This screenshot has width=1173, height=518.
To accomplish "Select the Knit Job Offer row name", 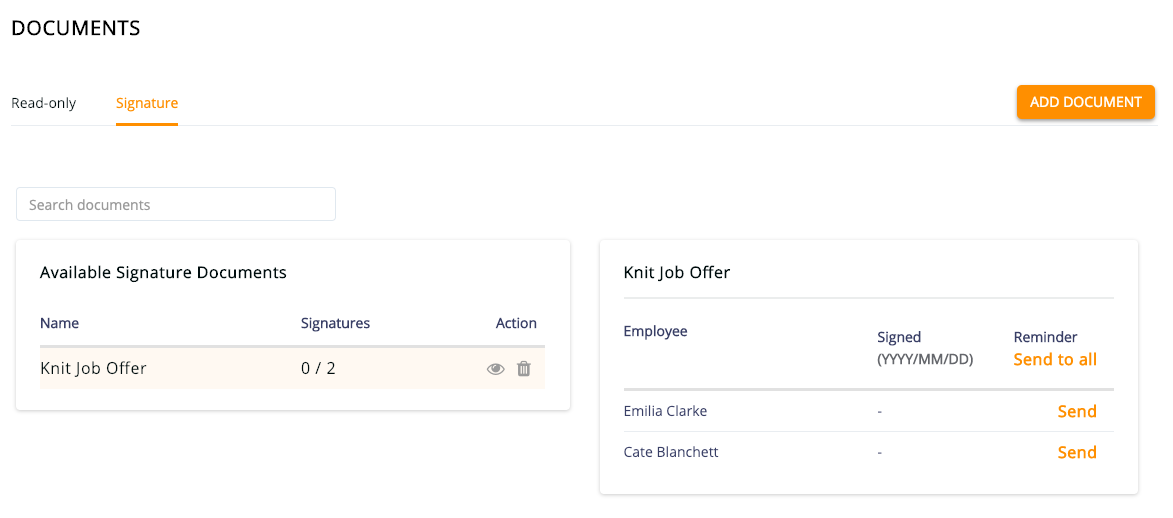I will click(x=94, y=368).
